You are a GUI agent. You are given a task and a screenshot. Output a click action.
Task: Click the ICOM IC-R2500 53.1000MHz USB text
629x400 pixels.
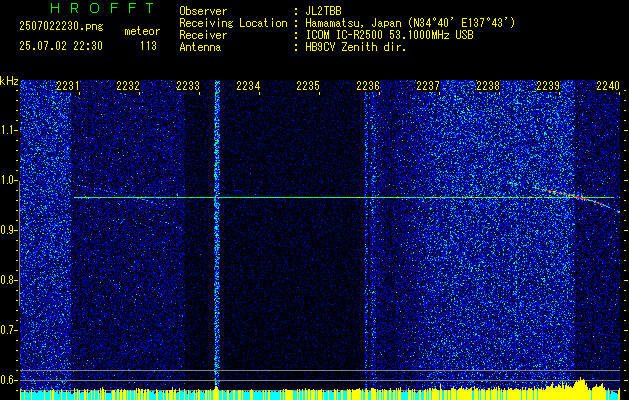[390, 35]
